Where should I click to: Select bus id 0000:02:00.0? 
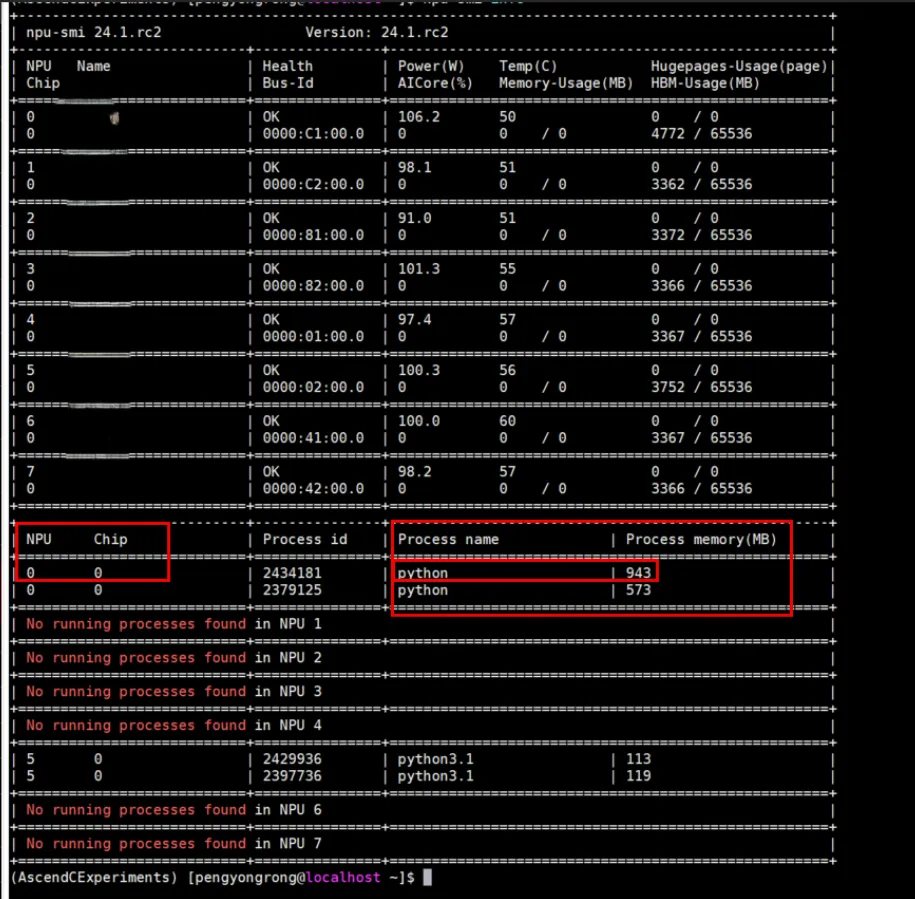[x=313, y=388]
